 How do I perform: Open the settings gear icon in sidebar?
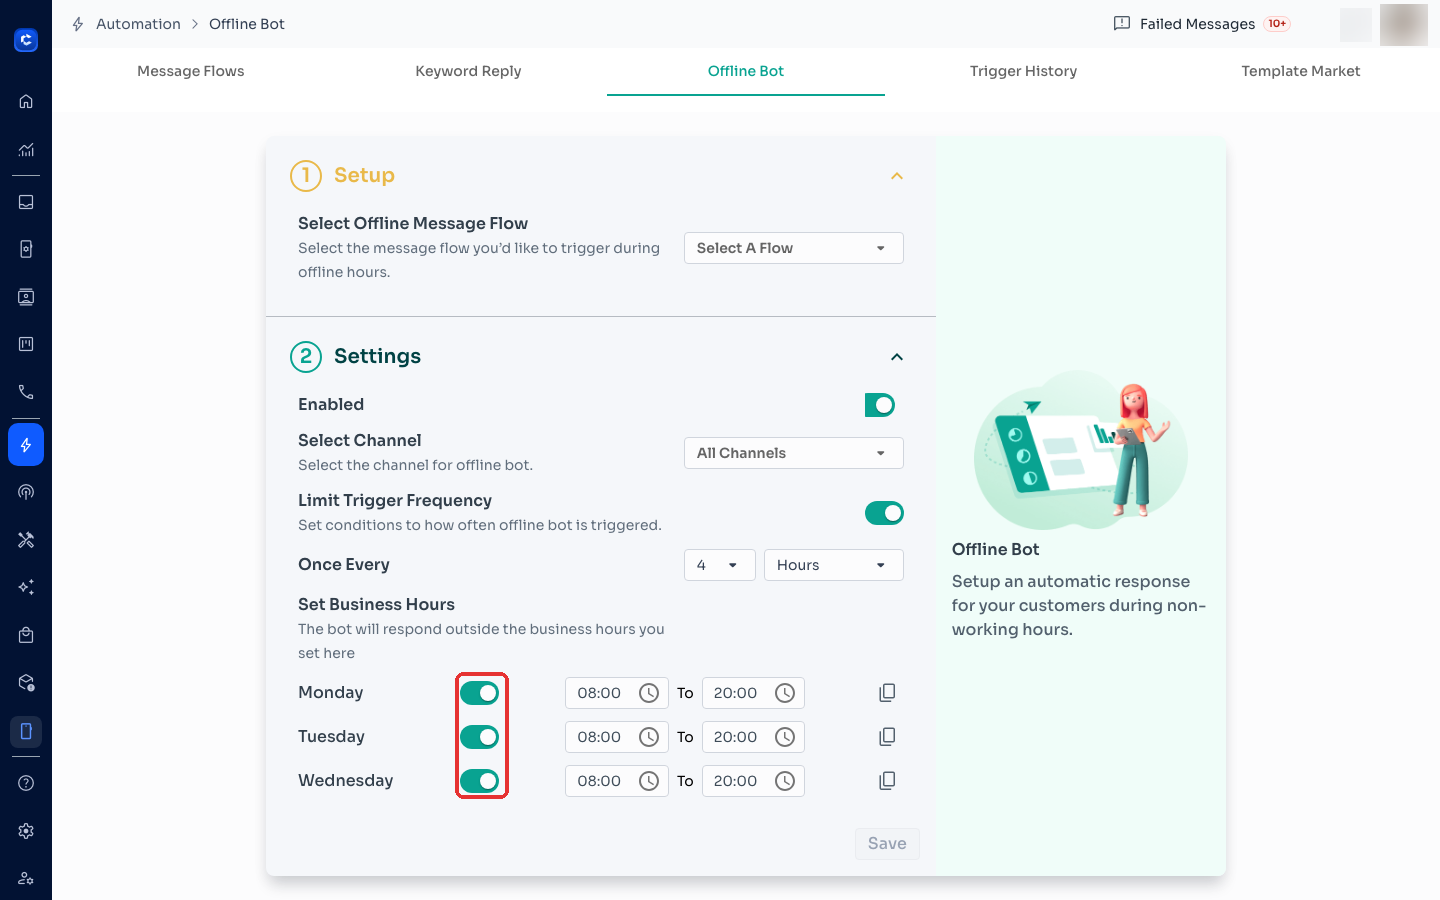point(26,831)
